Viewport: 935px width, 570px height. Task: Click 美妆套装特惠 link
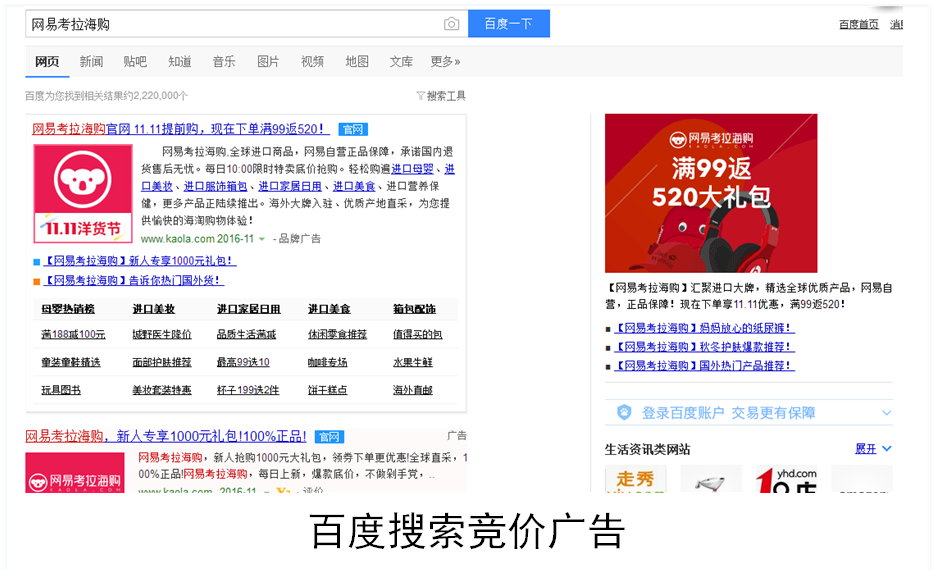coord(162,391)
